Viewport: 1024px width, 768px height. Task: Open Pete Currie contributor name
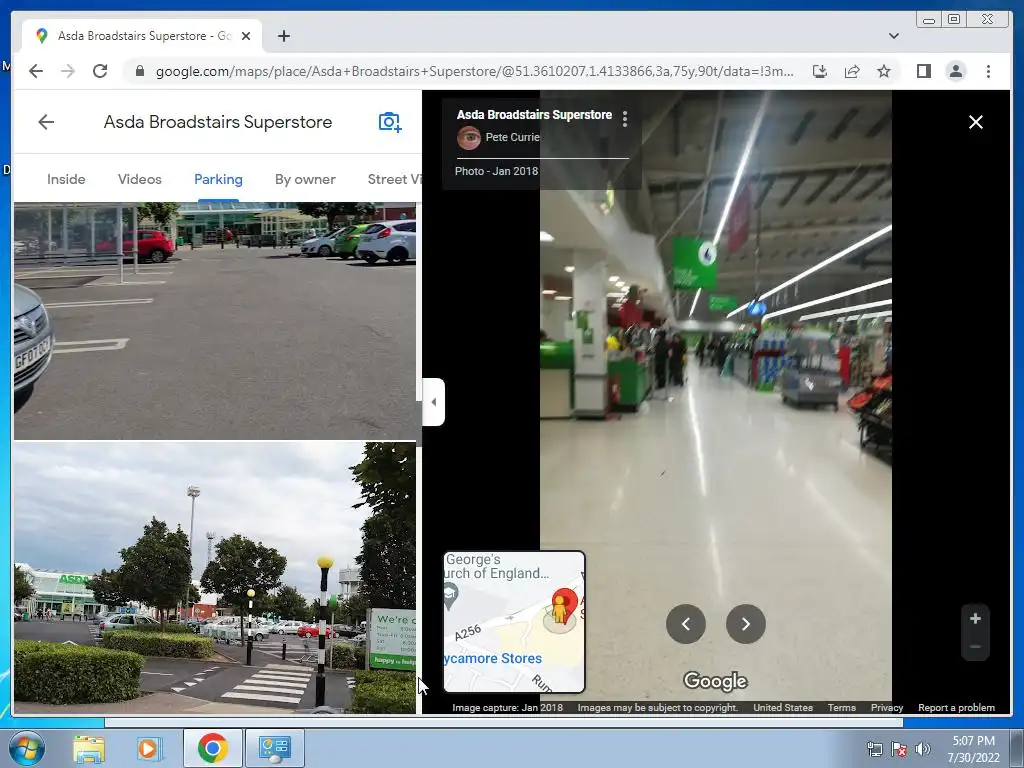[x=512, y=137]
